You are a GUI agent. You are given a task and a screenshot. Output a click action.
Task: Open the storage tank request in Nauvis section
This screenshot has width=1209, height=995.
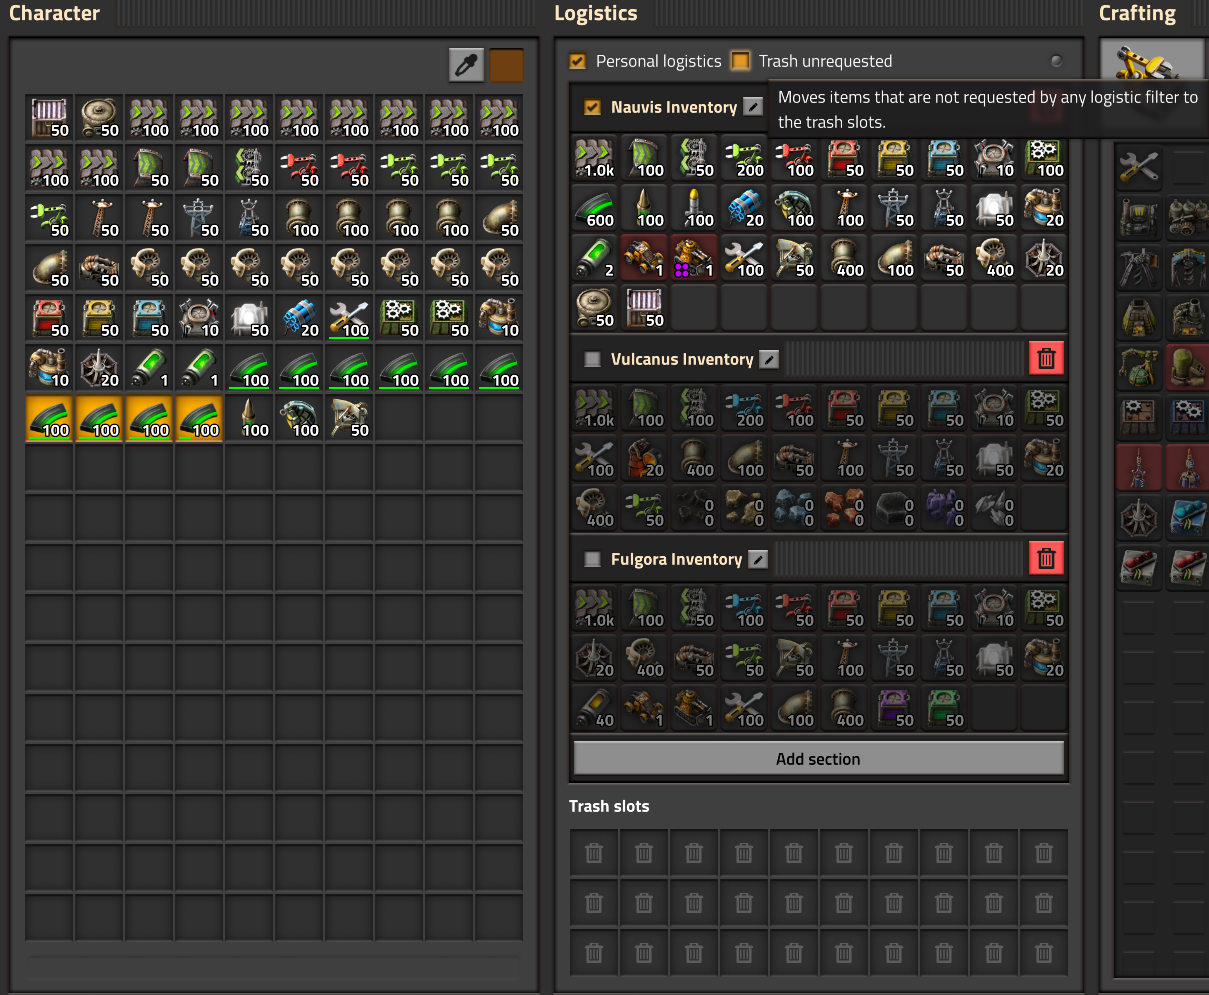coord(595,309)
